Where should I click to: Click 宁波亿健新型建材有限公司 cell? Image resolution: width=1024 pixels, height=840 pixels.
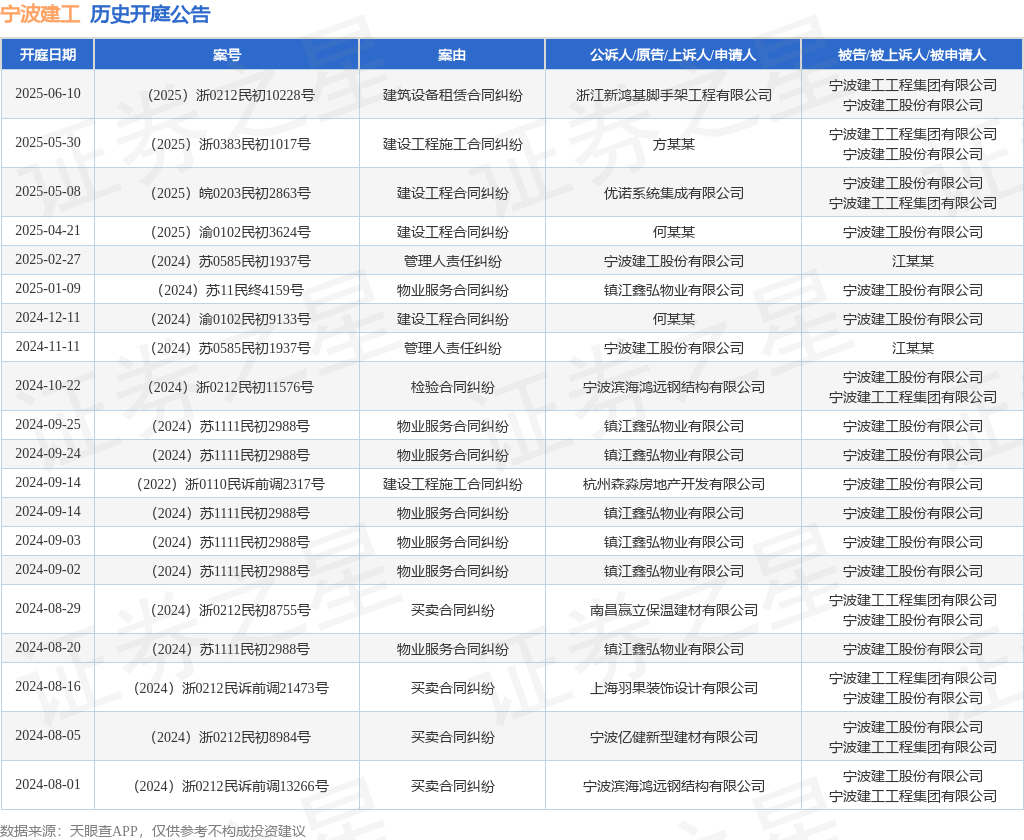point(673,737)
